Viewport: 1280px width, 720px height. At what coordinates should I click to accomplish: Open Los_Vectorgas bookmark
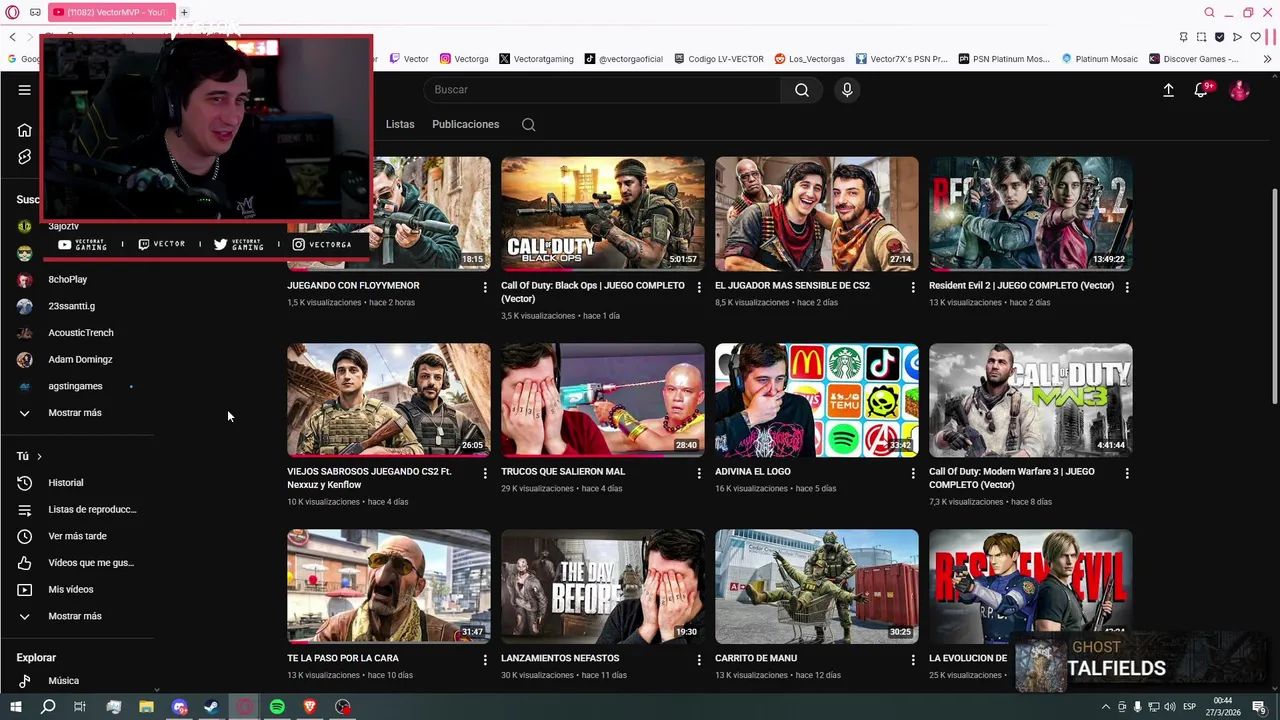coord(809,59)
